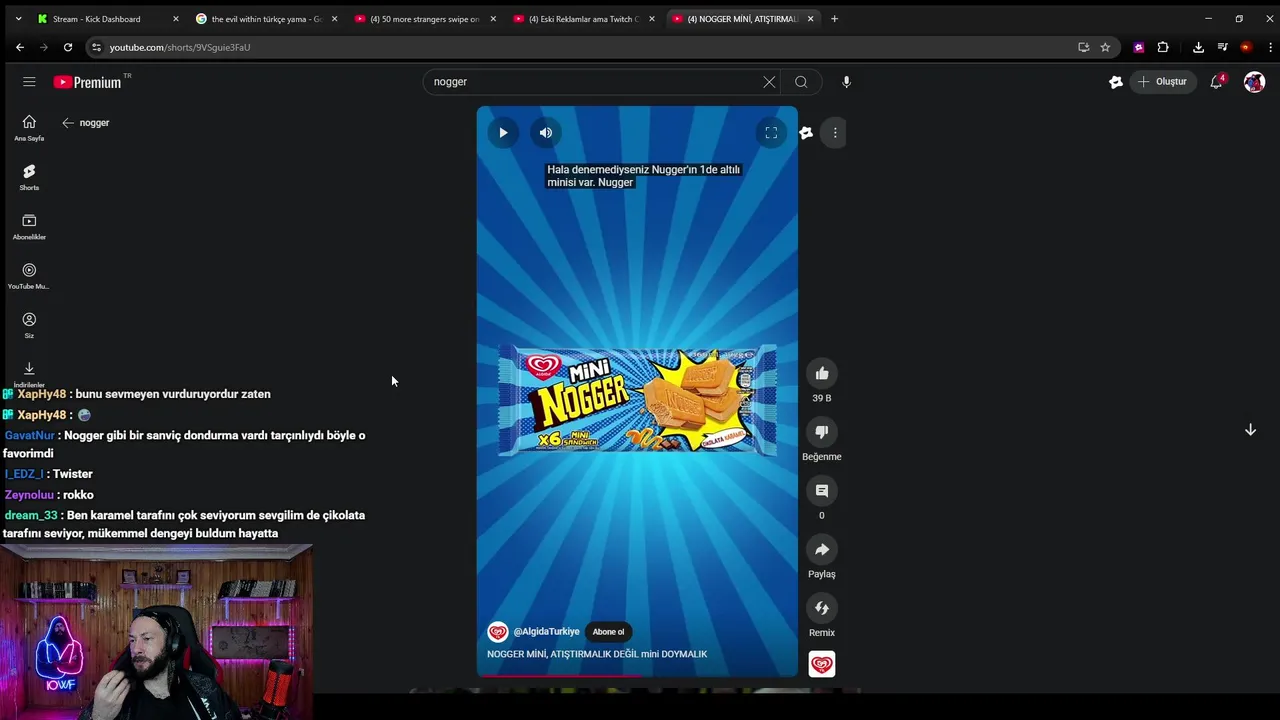Viewport: 1280px width, 720px height.
Task: Open the Chrome profile icon
Action: click(1246, 47)
